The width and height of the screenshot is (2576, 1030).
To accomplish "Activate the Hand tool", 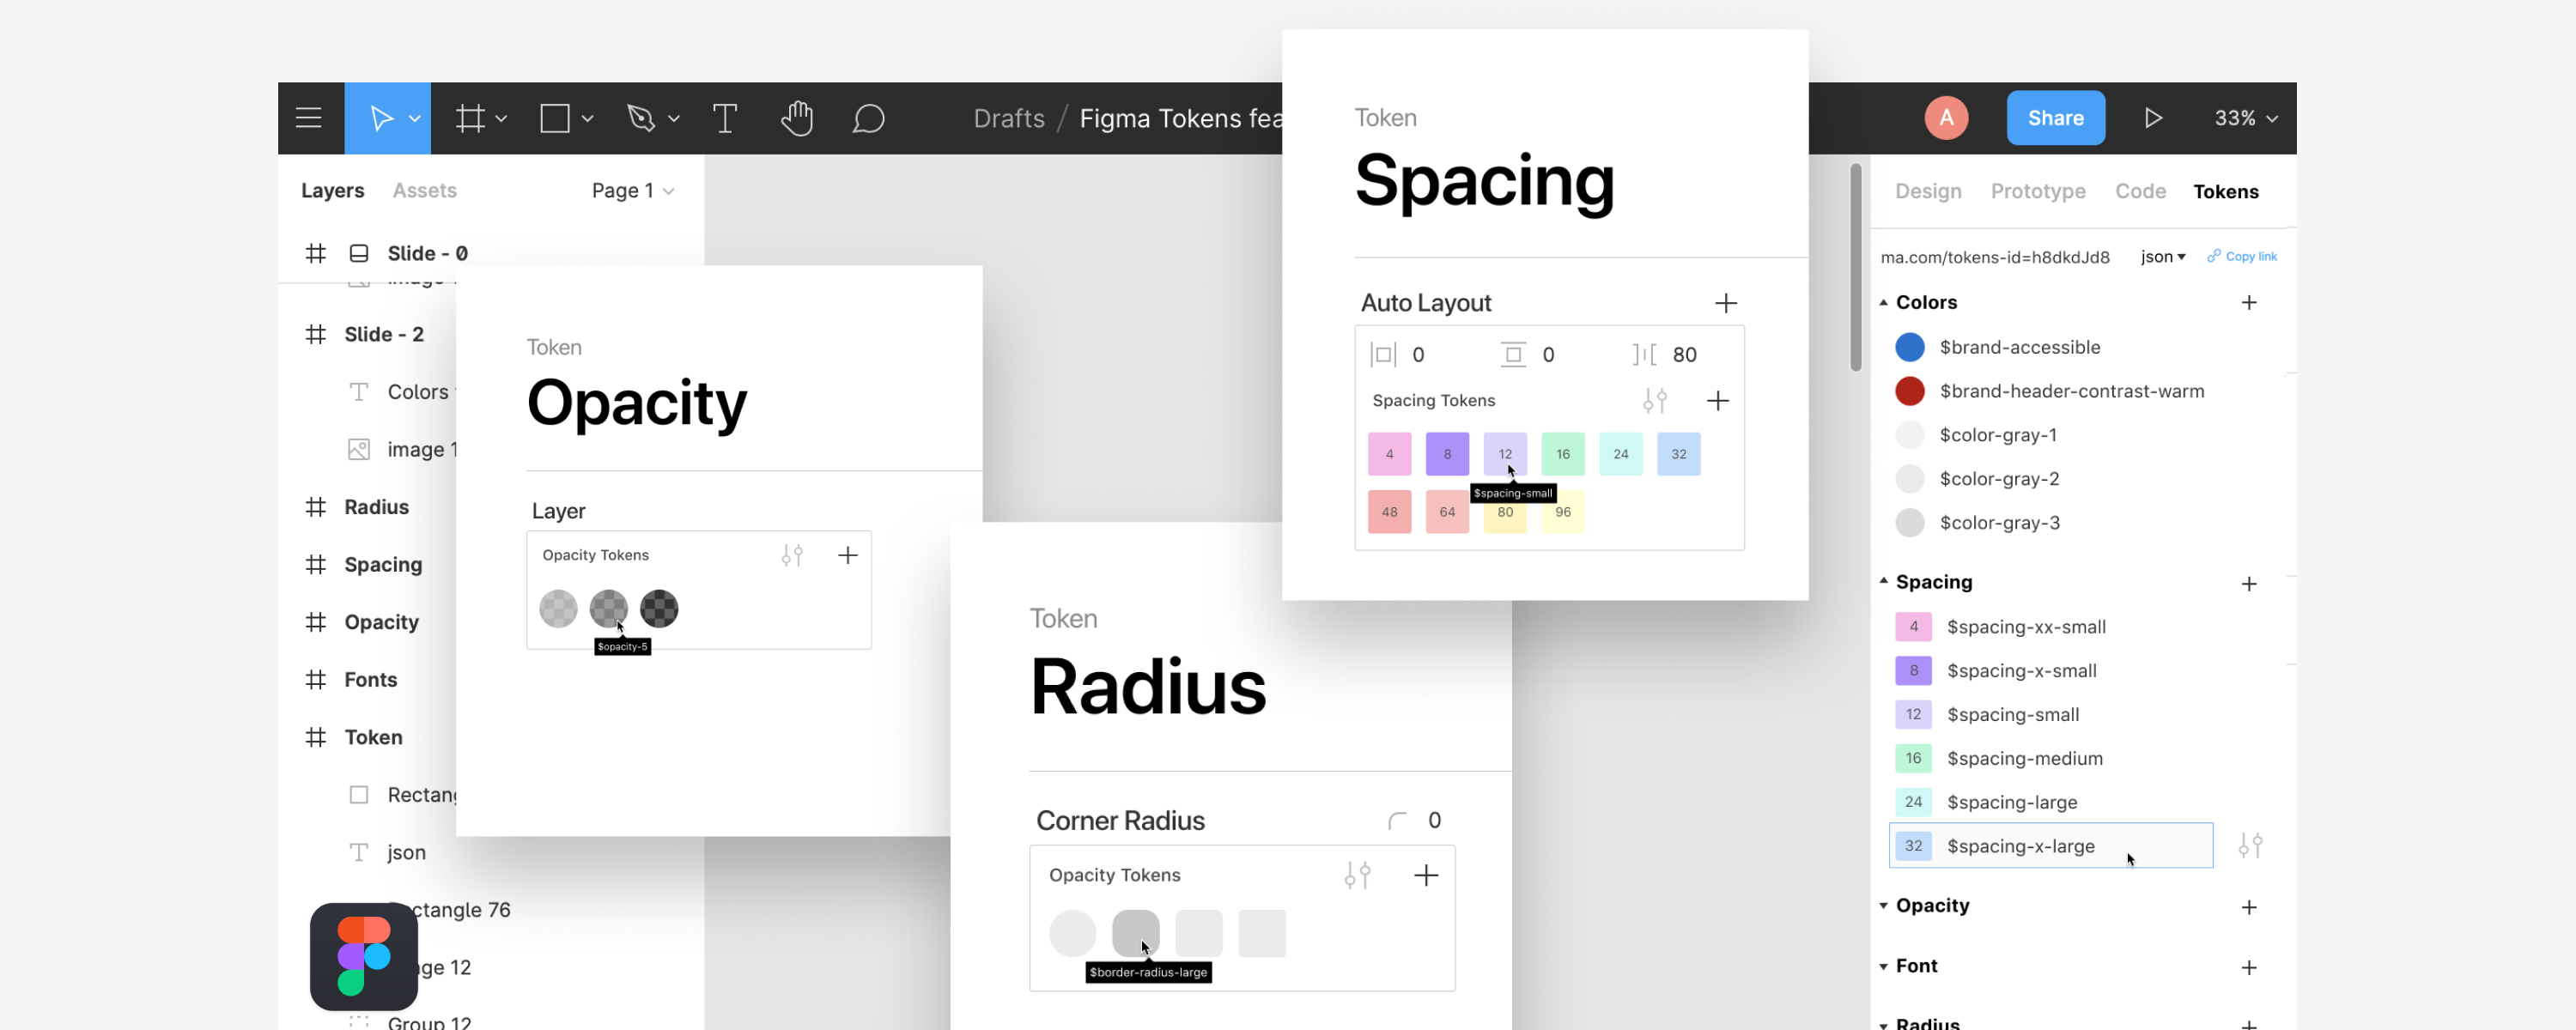I will [x=797, y=117].
